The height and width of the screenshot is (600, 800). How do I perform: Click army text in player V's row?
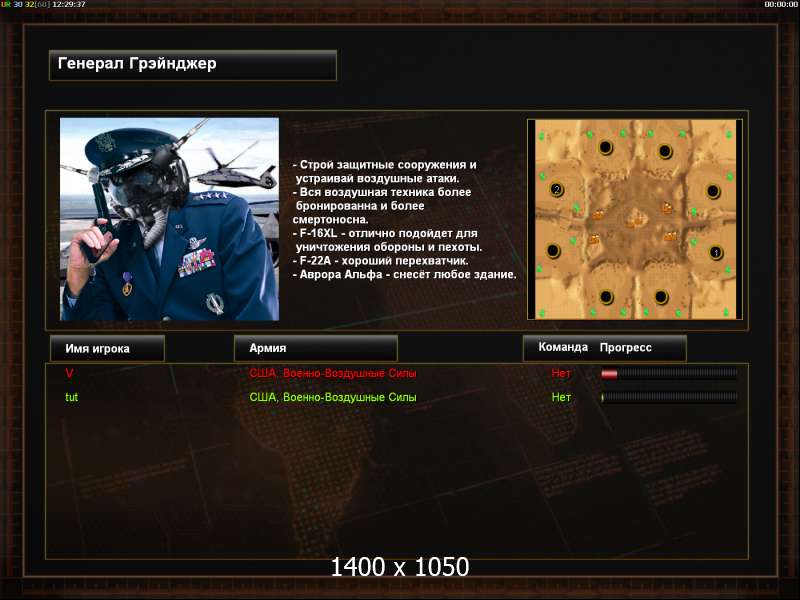(x=333, y=373)
